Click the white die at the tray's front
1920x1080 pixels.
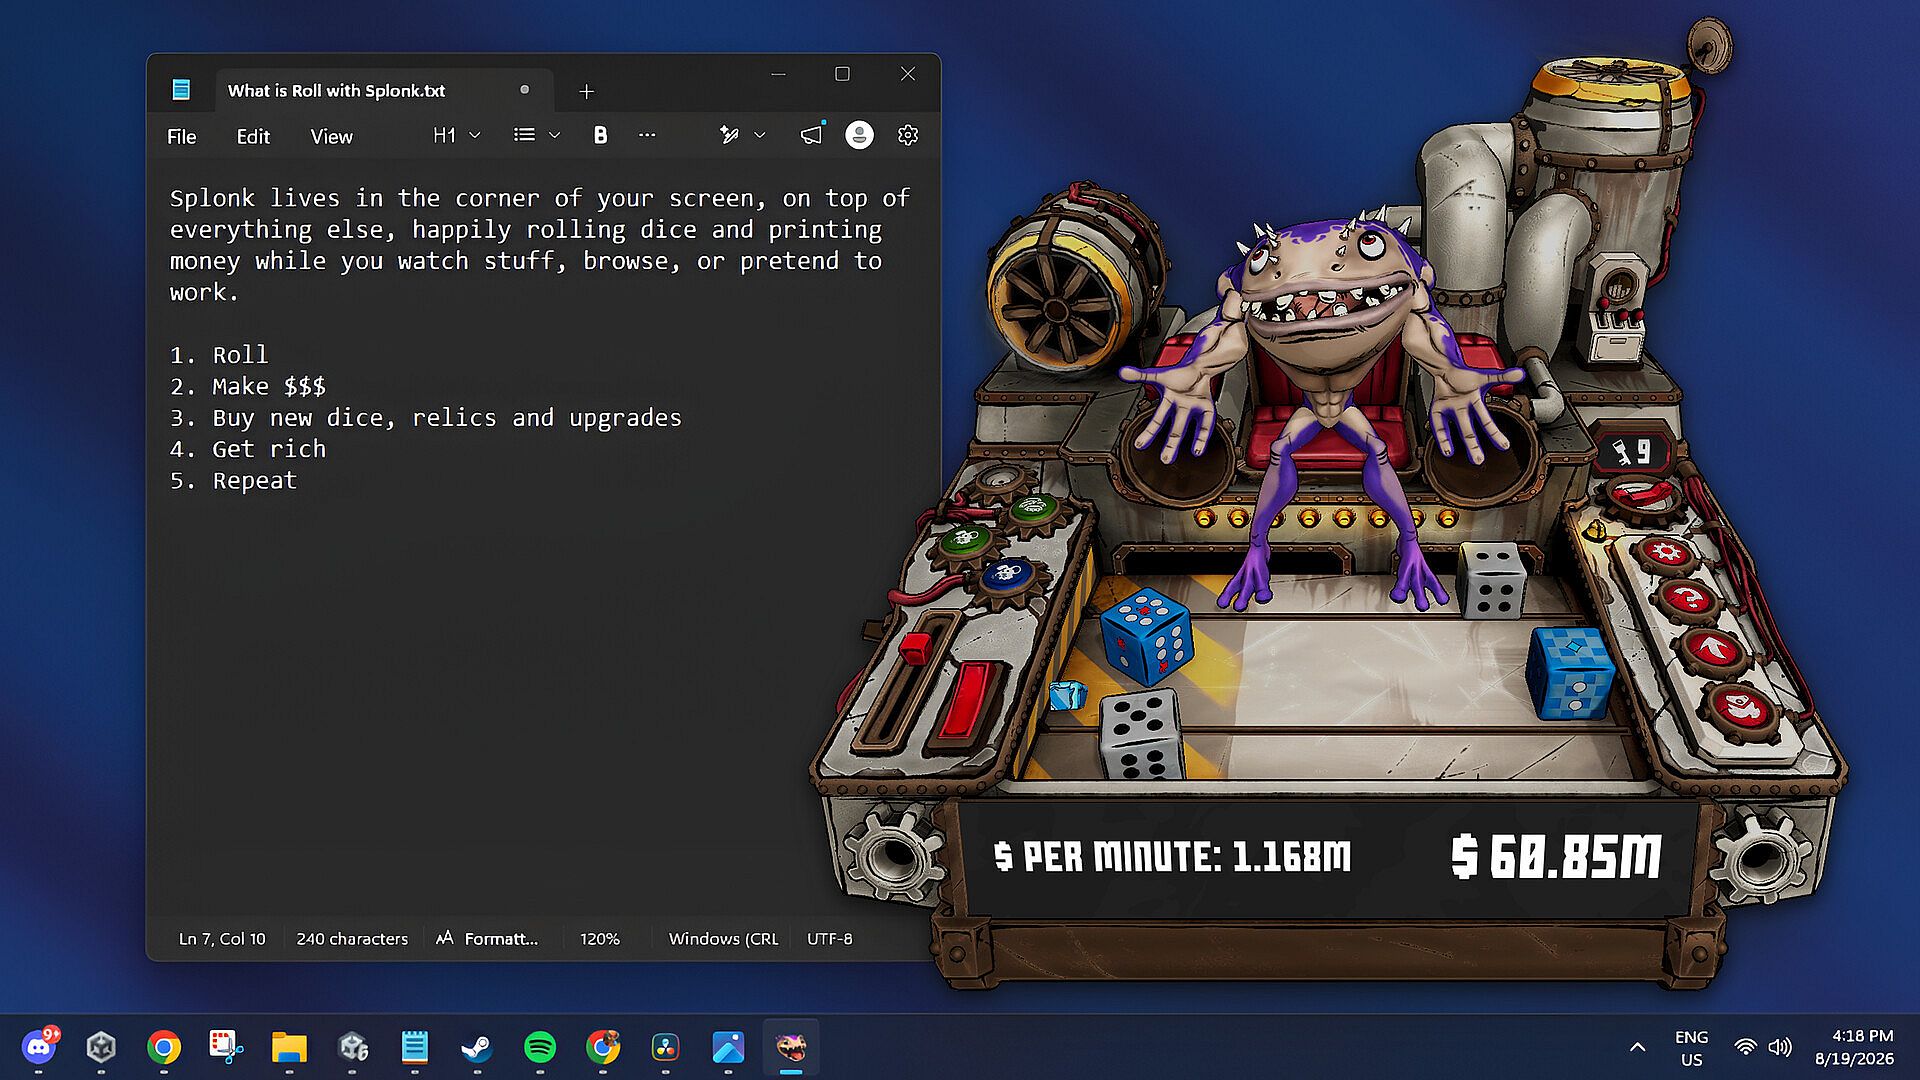pyautogui.click(x=1141, y=735)
